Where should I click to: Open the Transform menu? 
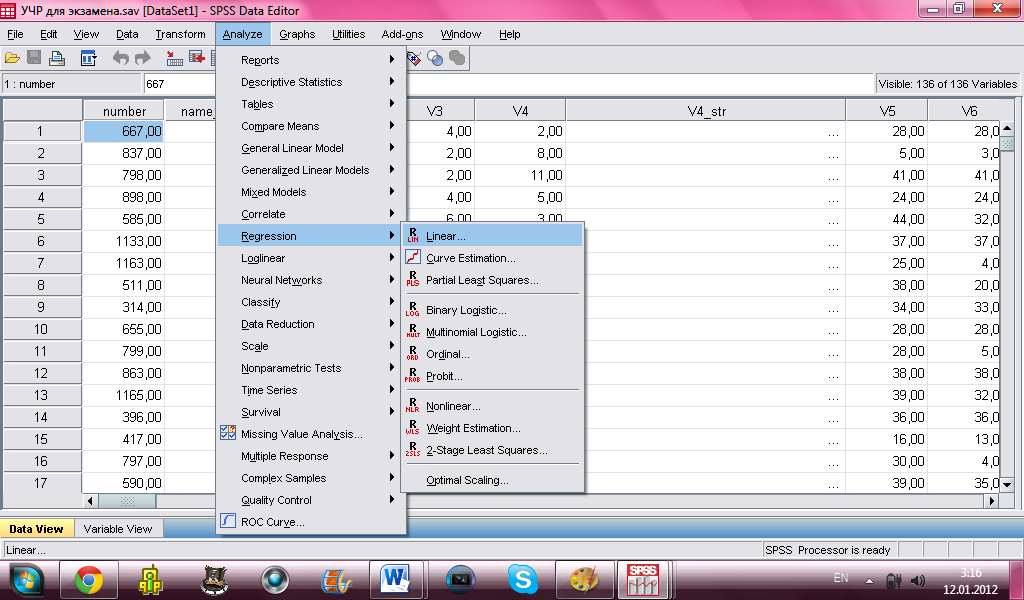(180, 34)
